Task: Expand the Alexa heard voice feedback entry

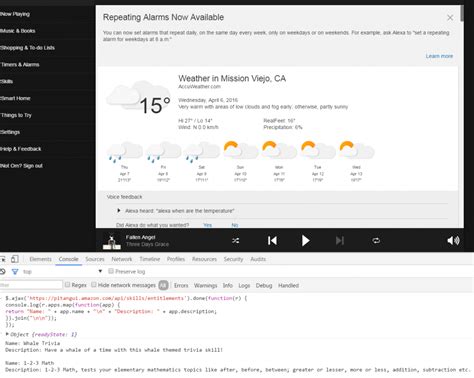Action: 119,211
